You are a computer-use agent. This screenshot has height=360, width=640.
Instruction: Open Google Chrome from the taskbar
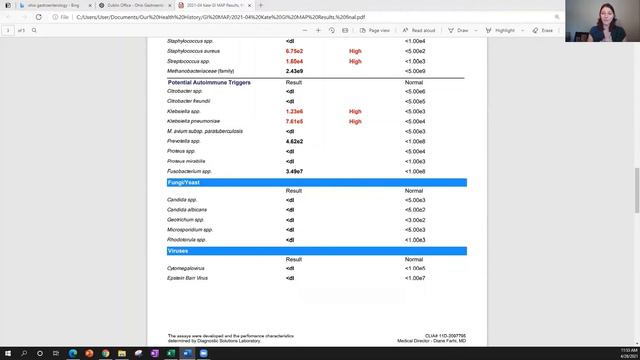click(105, 353)
